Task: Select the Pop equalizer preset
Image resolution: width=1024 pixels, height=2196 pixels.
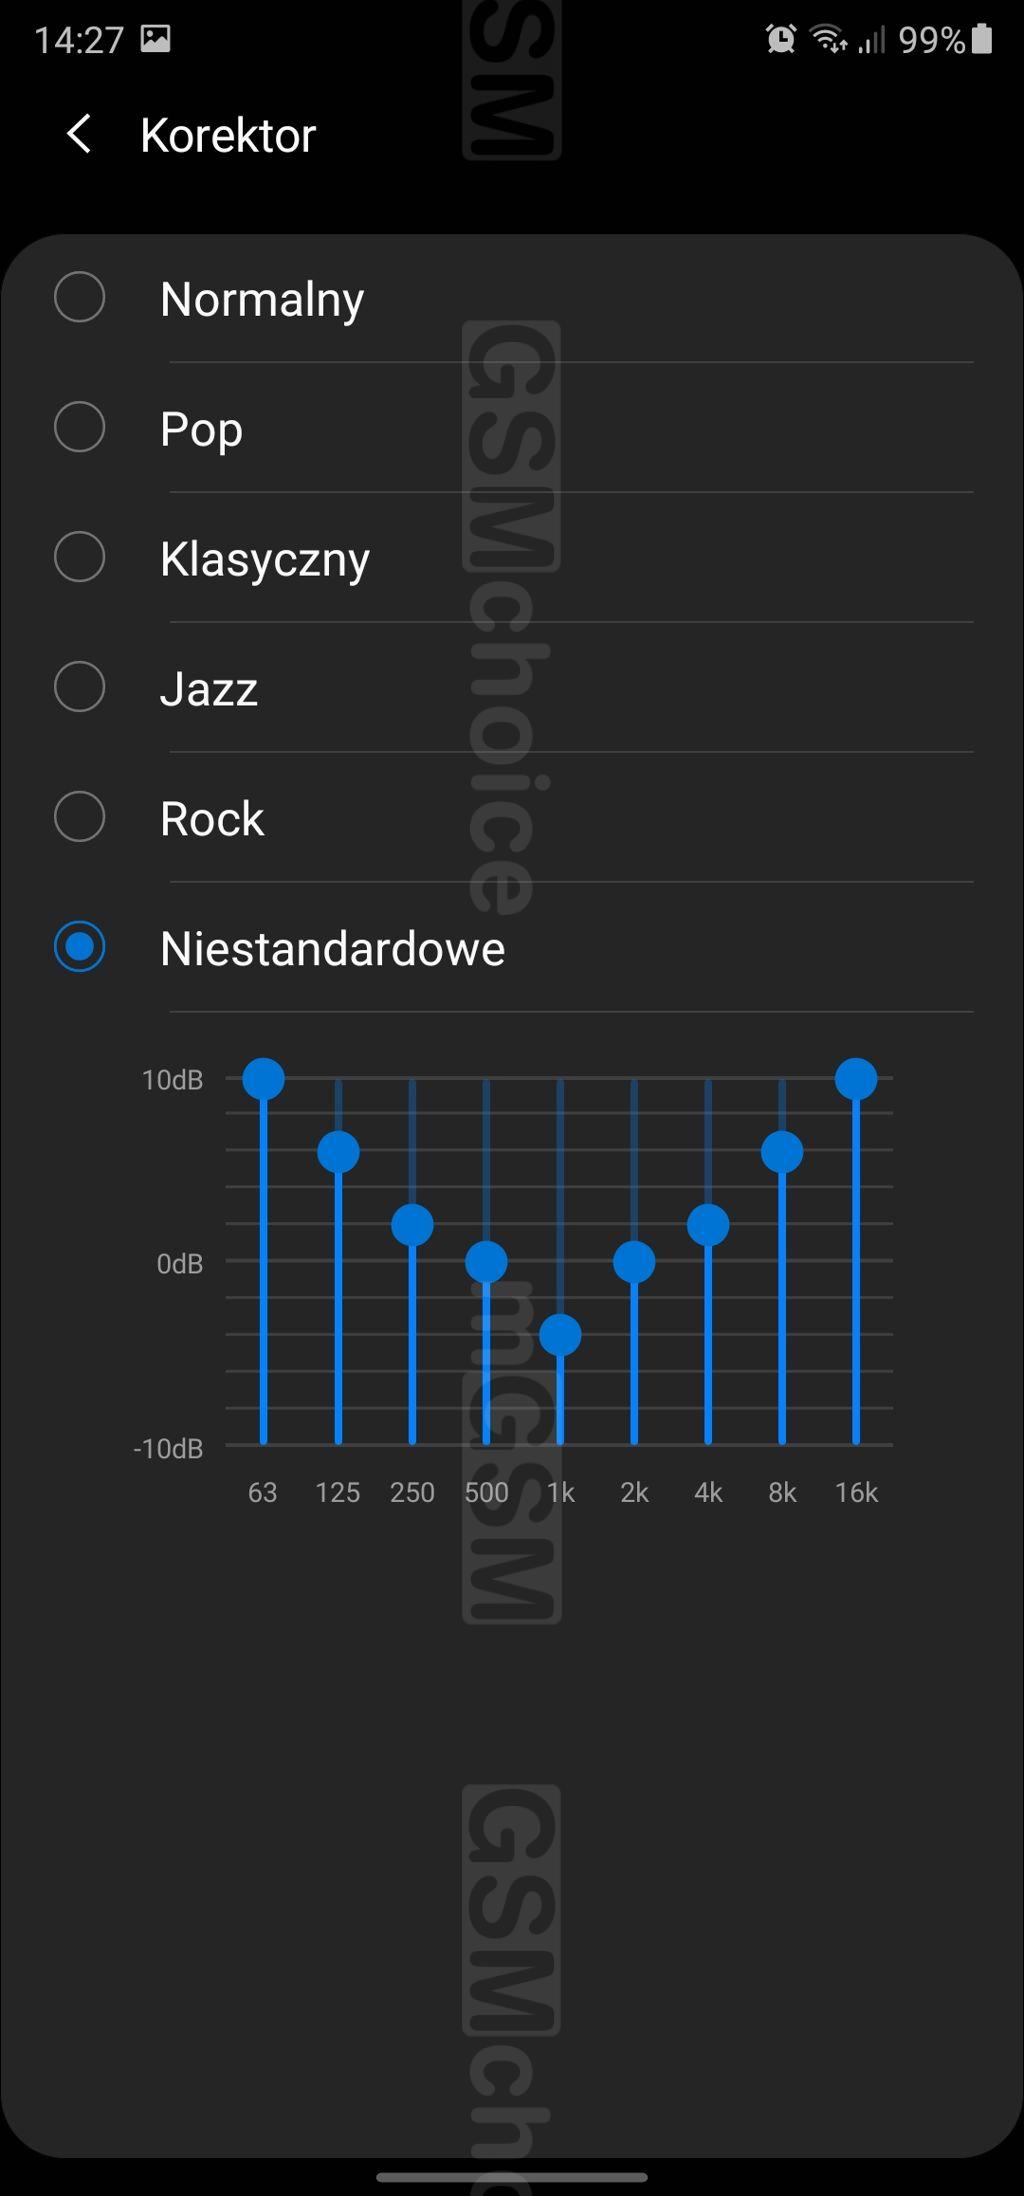Action: tap(80, 427)
